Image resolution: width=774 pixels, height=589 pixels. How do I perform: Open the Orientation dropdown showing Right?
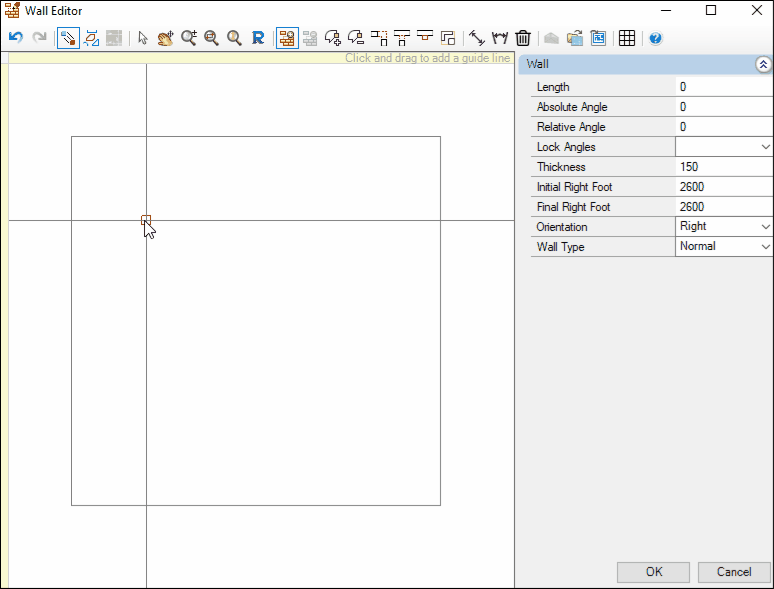(x=765, y=227)
